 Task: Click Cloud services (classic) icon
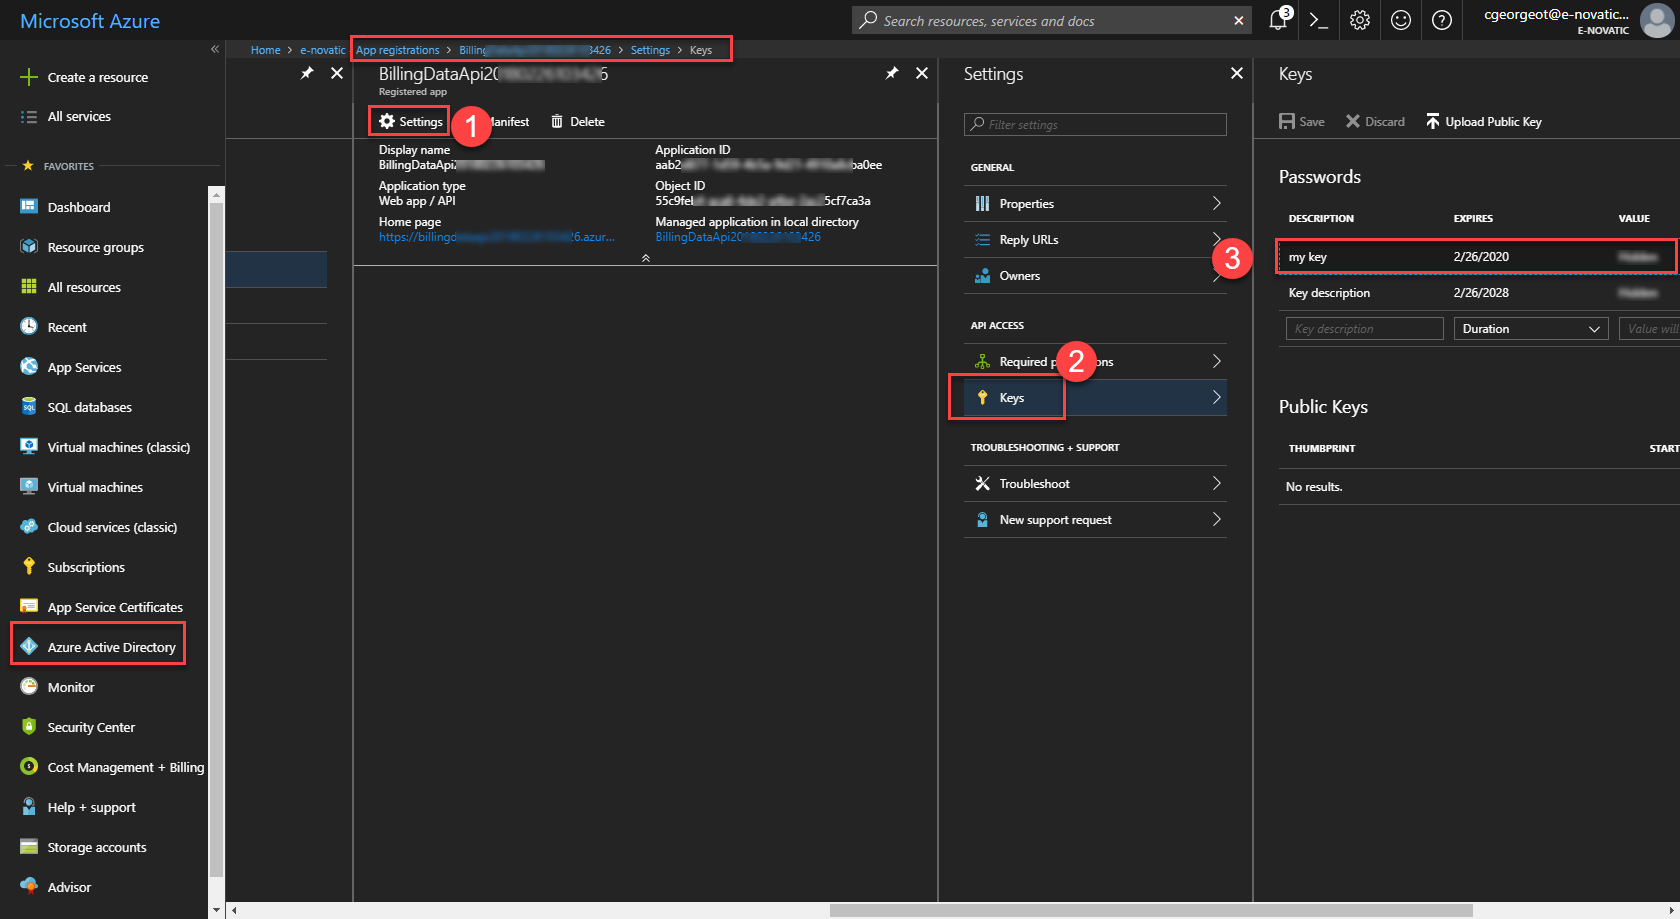29,527
